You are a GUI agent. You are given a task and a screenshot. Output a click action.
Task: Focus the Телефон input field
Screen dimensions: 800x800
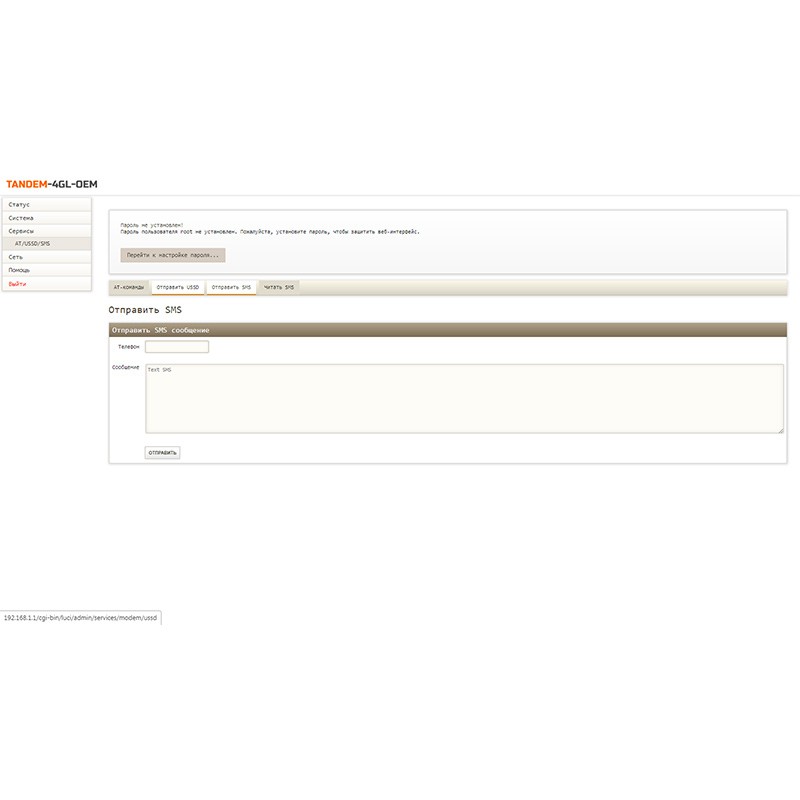click(x=177, y=347)
